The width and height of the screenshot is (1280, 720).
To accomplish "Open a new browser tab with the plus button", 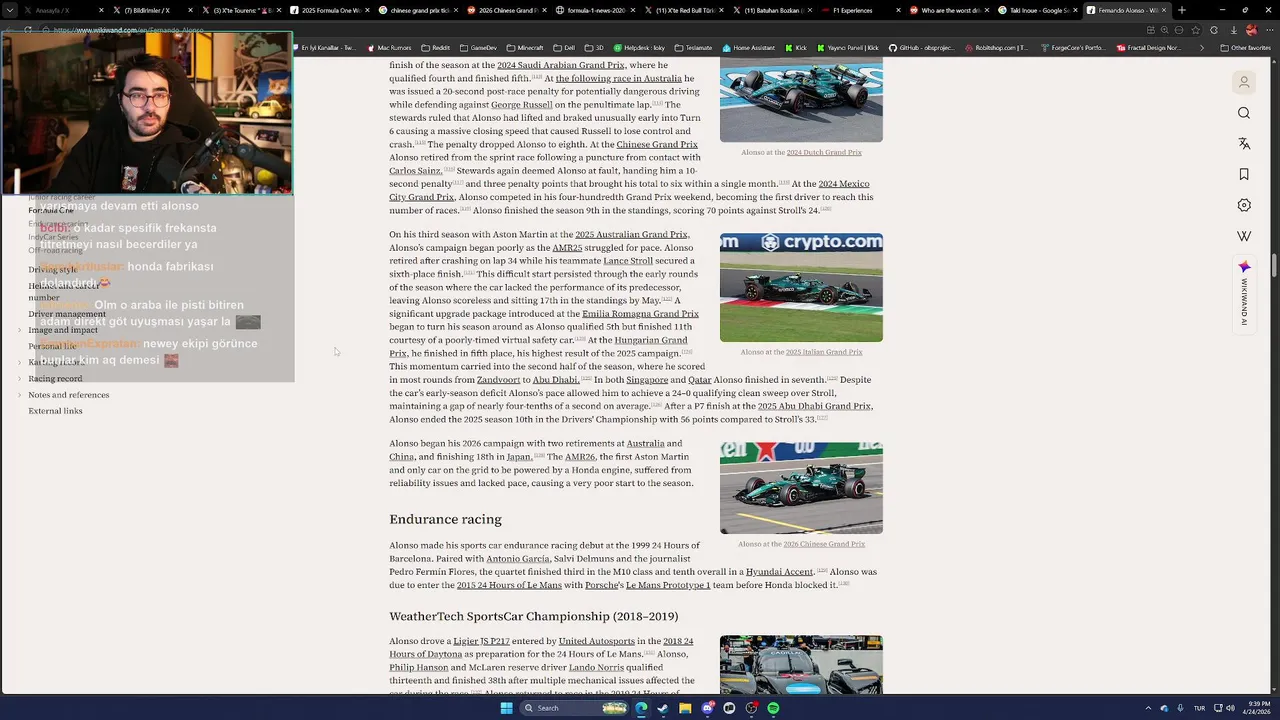I will point(1181,10).
